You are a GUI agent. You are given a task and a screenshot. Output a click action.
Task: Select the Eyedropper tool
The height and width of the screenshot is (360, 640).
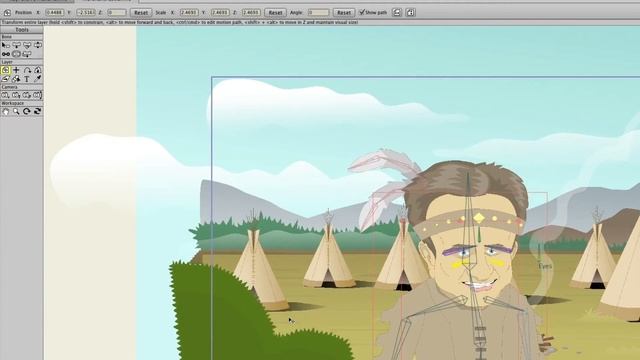pos(38,79)
